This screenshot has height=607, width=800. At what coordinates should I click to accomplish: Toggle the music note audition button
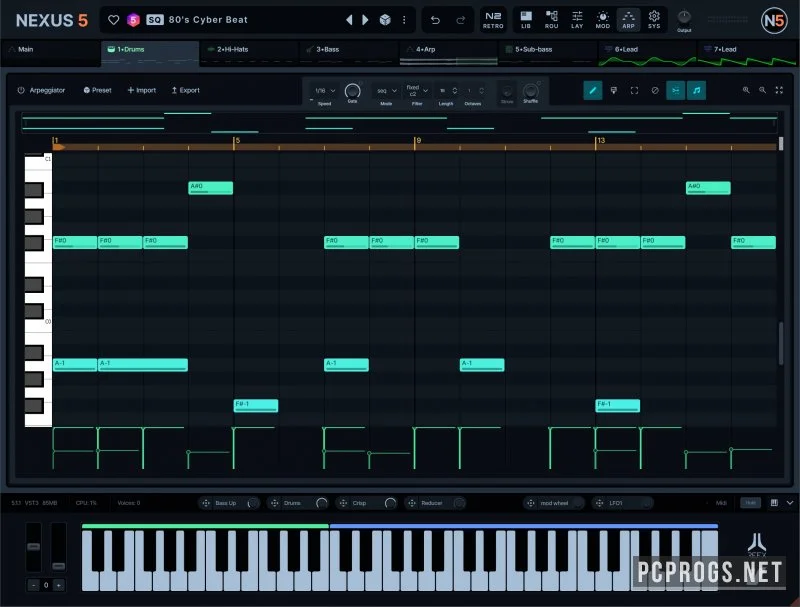click(x=696, y=91)
